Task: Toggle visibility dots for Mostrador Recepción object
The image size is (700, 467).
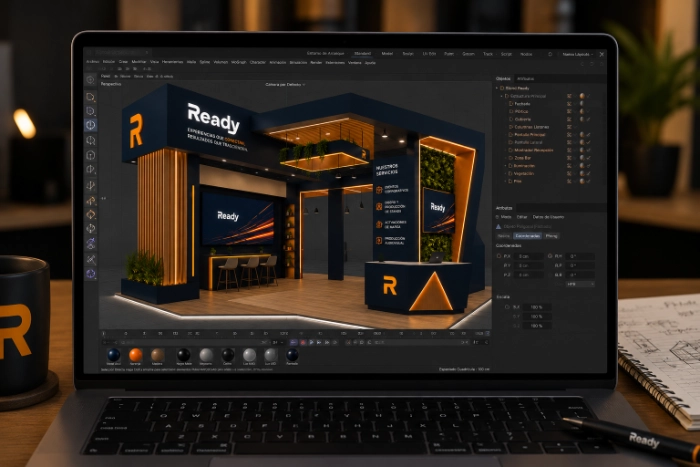Action: tap(570, 150)
